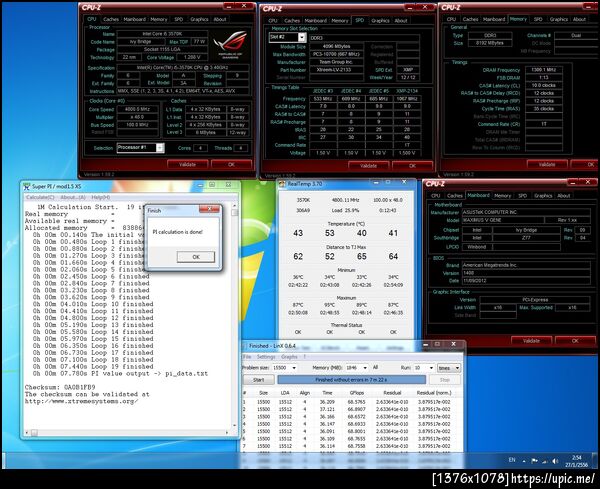Click OK in the PI calculation done dialog

[x=196, y=257]
